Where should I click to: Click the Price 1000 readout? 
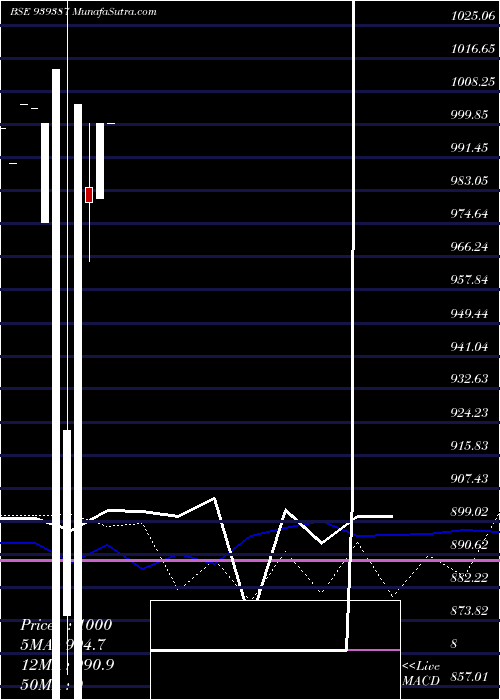(66, 625)
